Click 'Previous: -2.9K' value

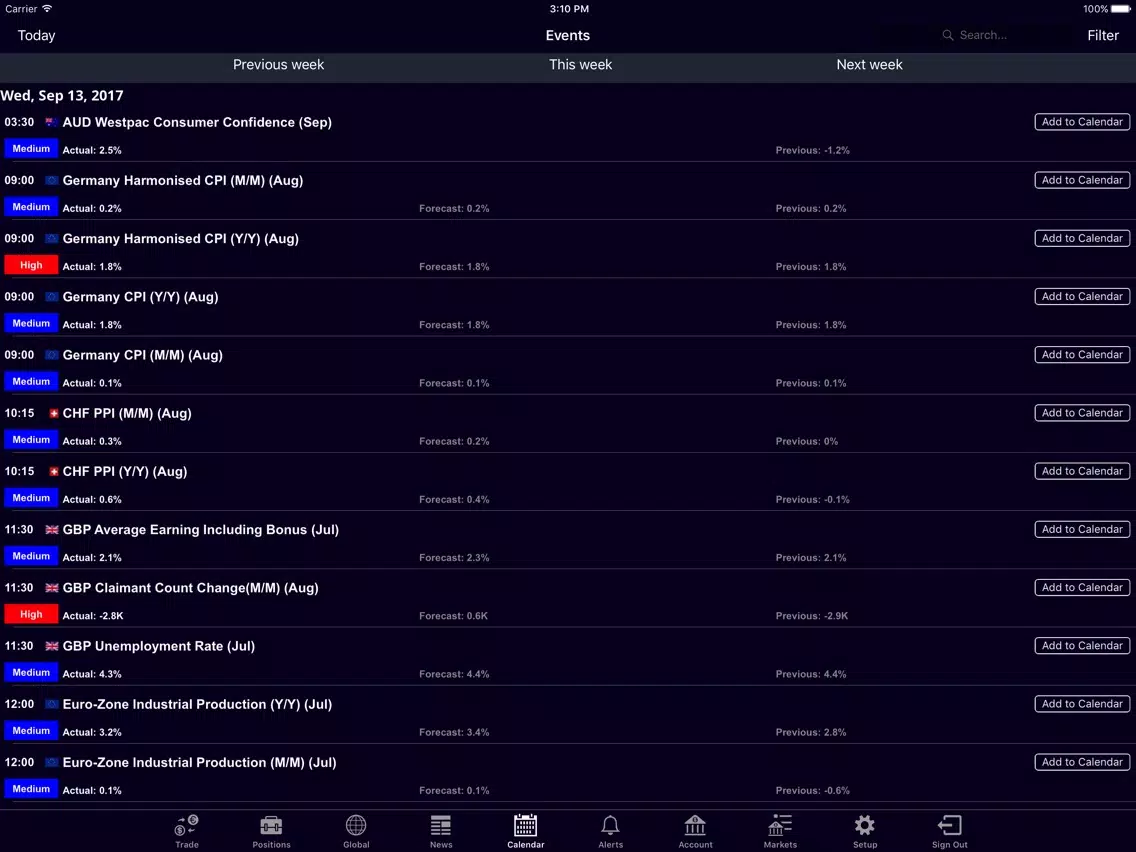pyautogui.click(x=811, y=616)
